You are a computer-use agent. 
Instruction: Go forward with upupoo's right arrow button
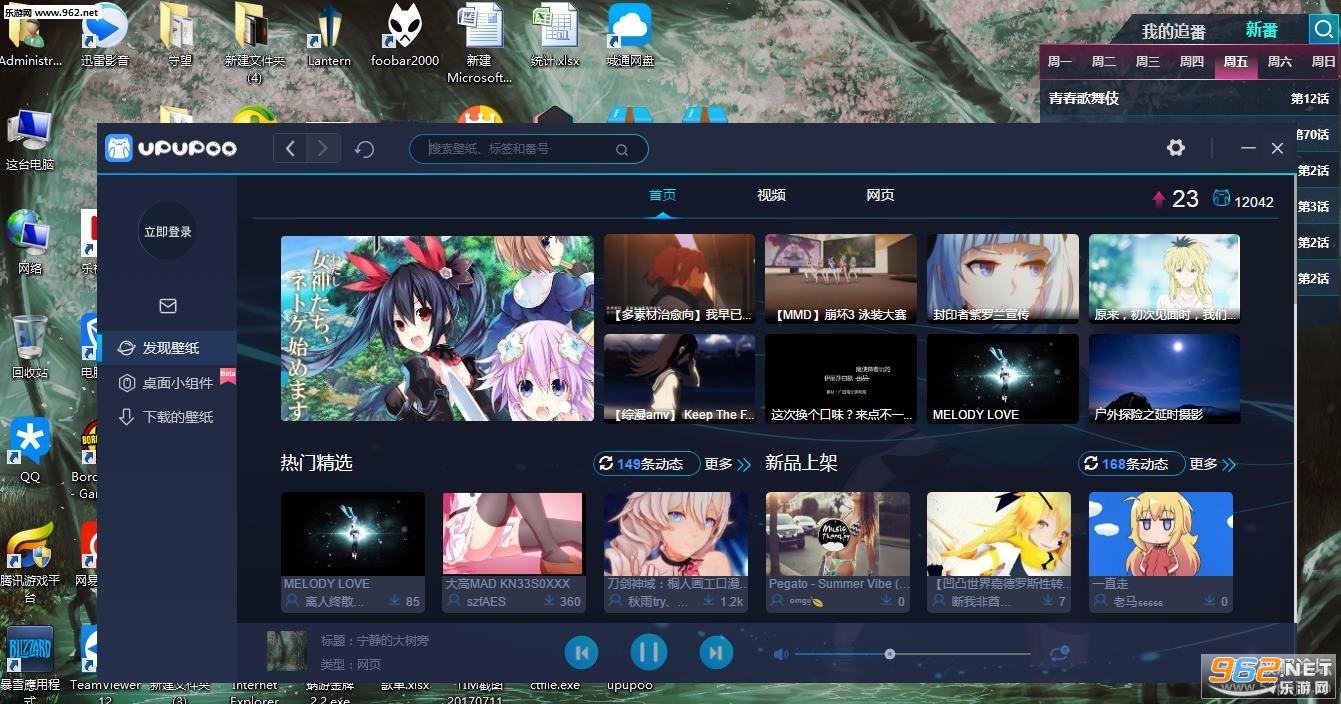323,149
